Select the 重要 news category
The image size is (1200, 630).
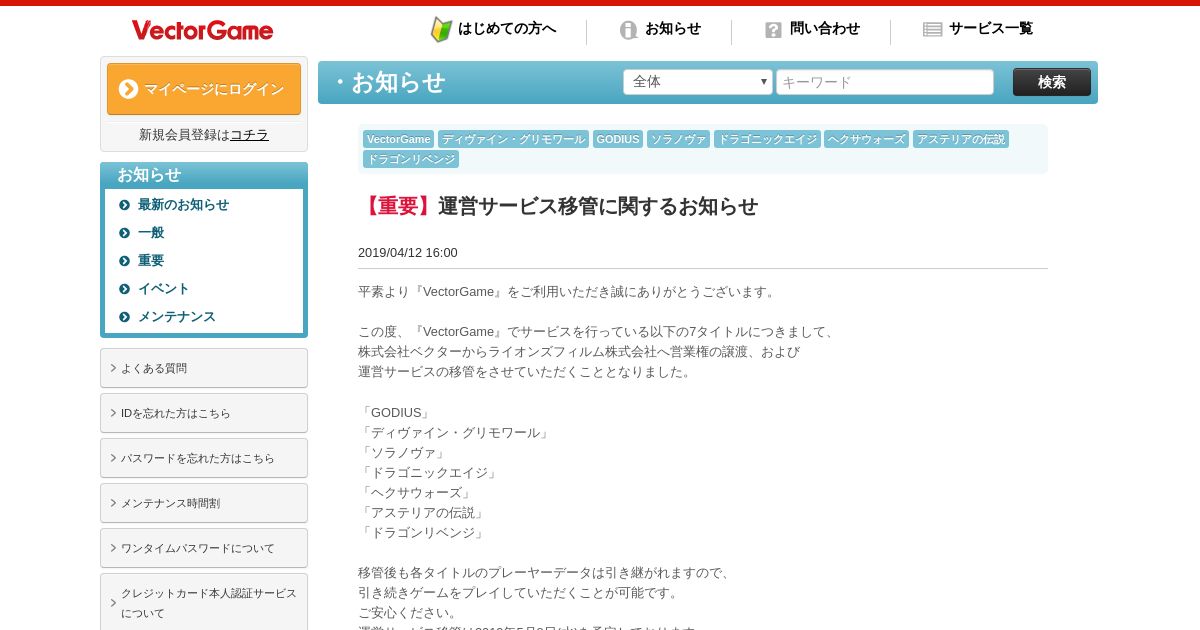point(151,261)
